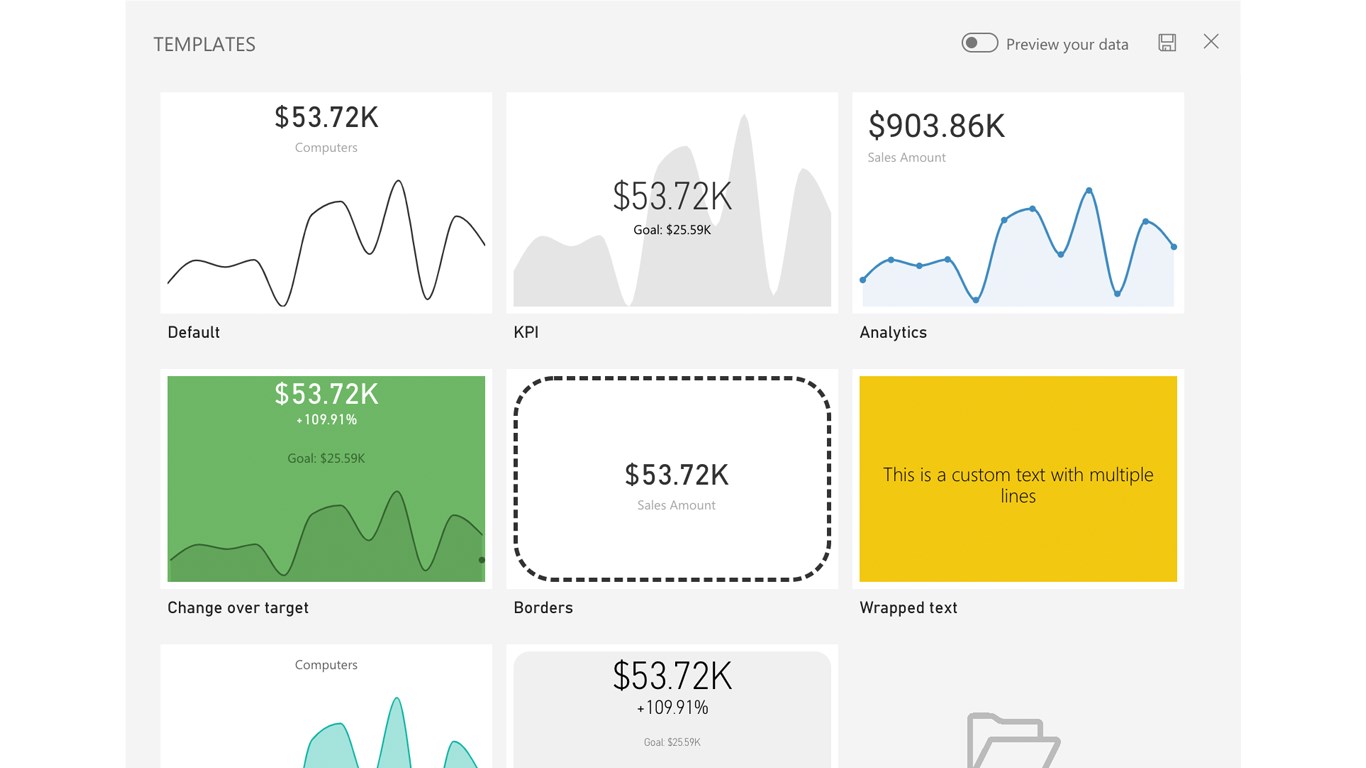Select the gray rounded template with +109.91%
This screenshot has width=1366, height=768.
[672, 706]
